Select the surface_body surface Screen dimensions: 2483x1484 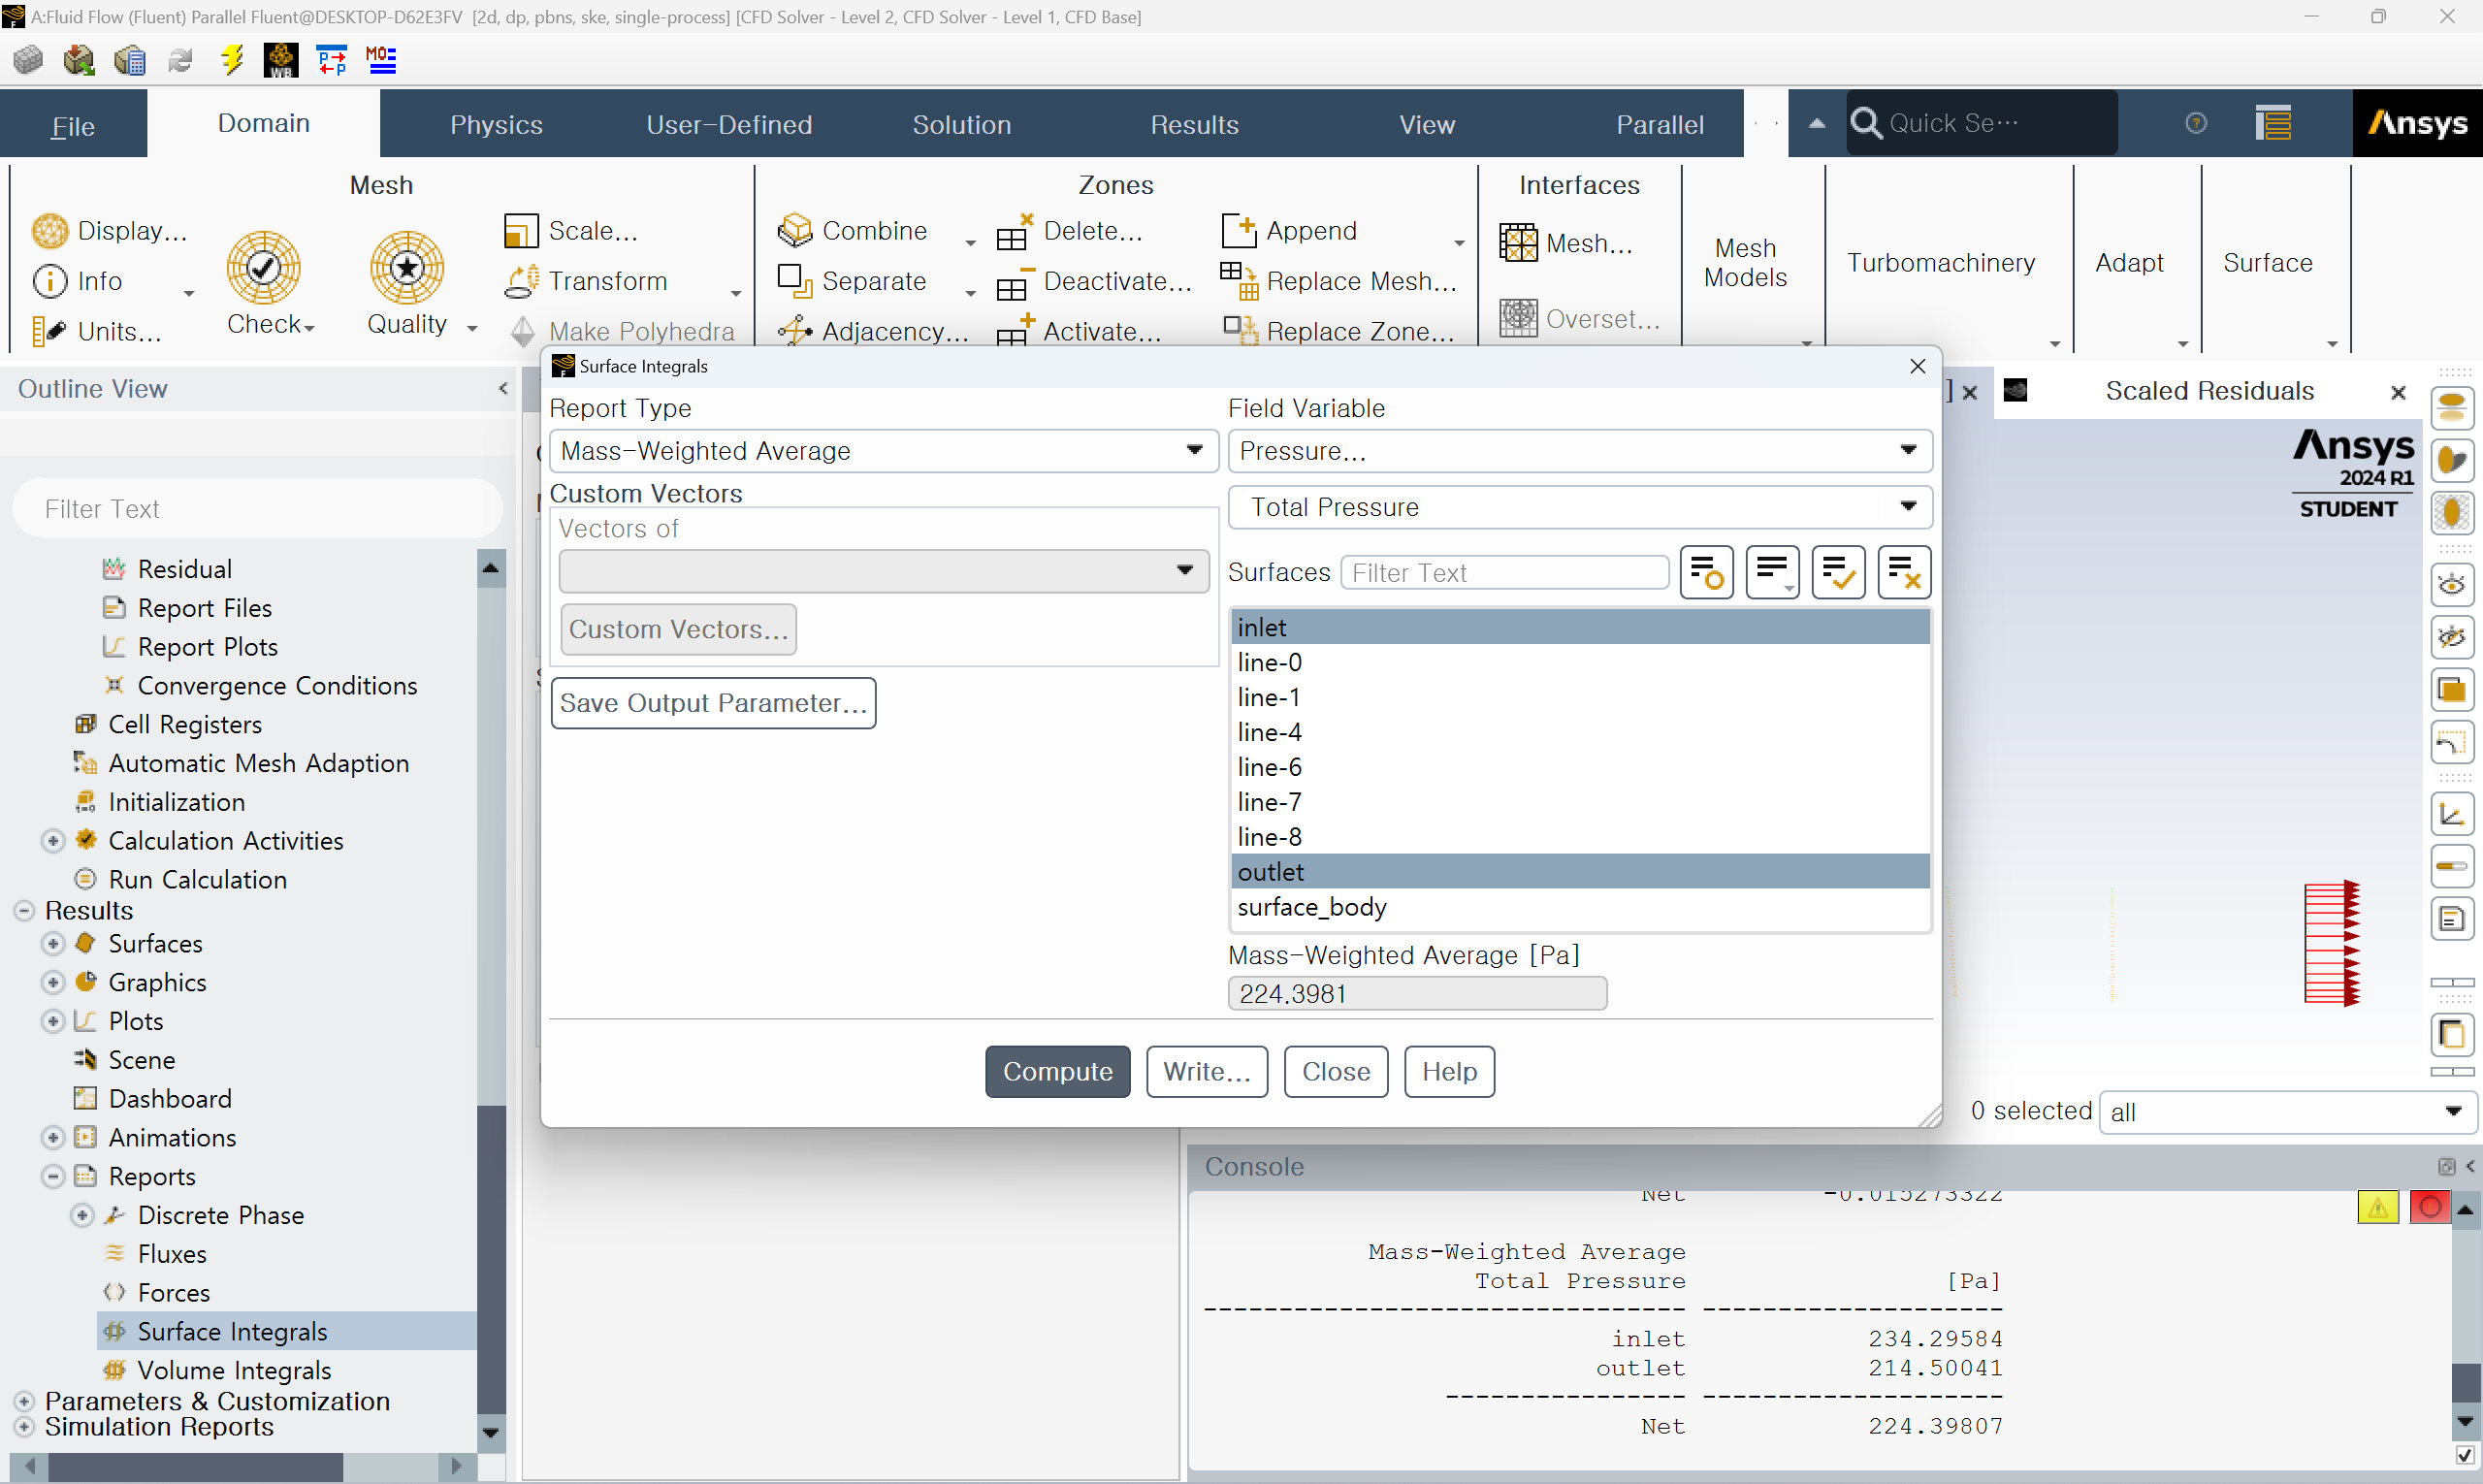click(x=1580, y=907)
